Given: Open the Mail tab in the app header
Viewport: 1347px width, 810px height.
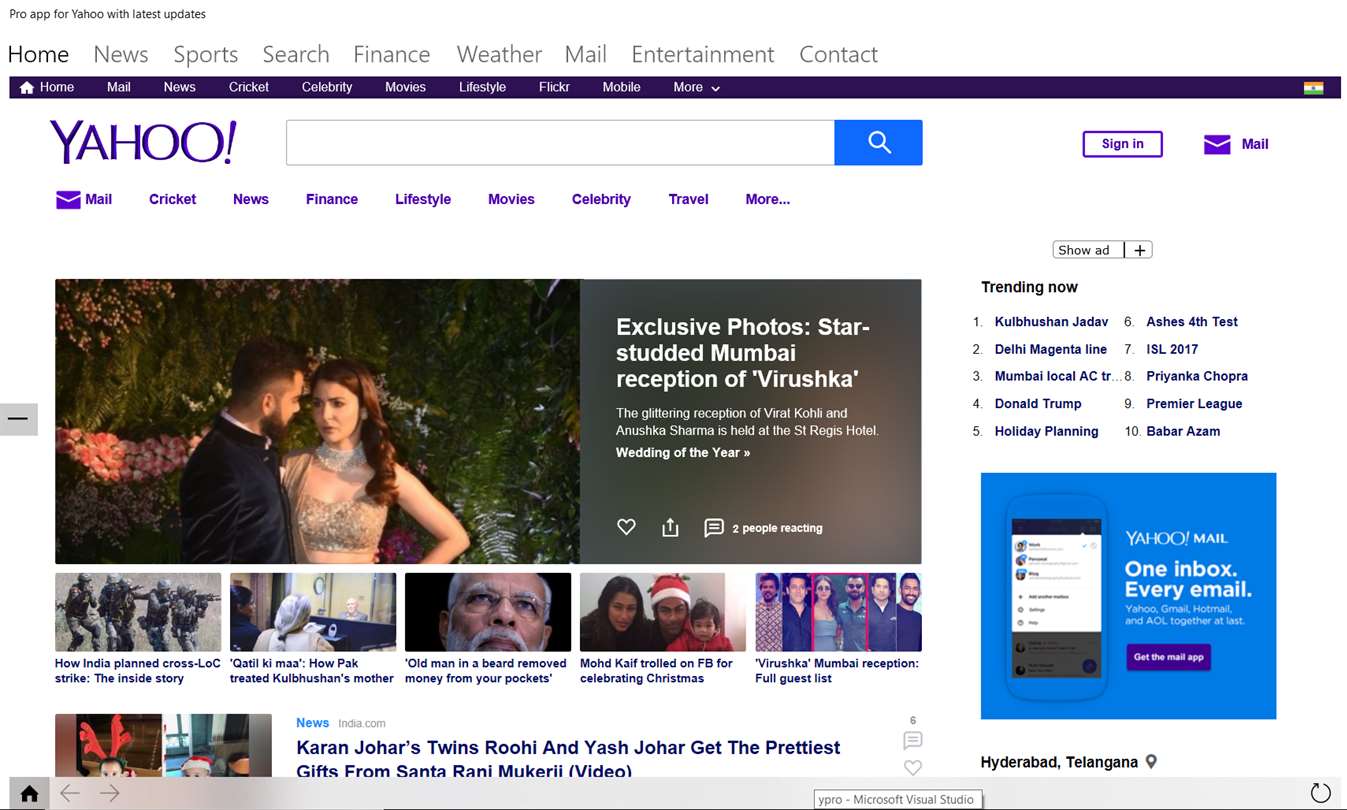Looking at the screenshot, I should coord(586,54).
